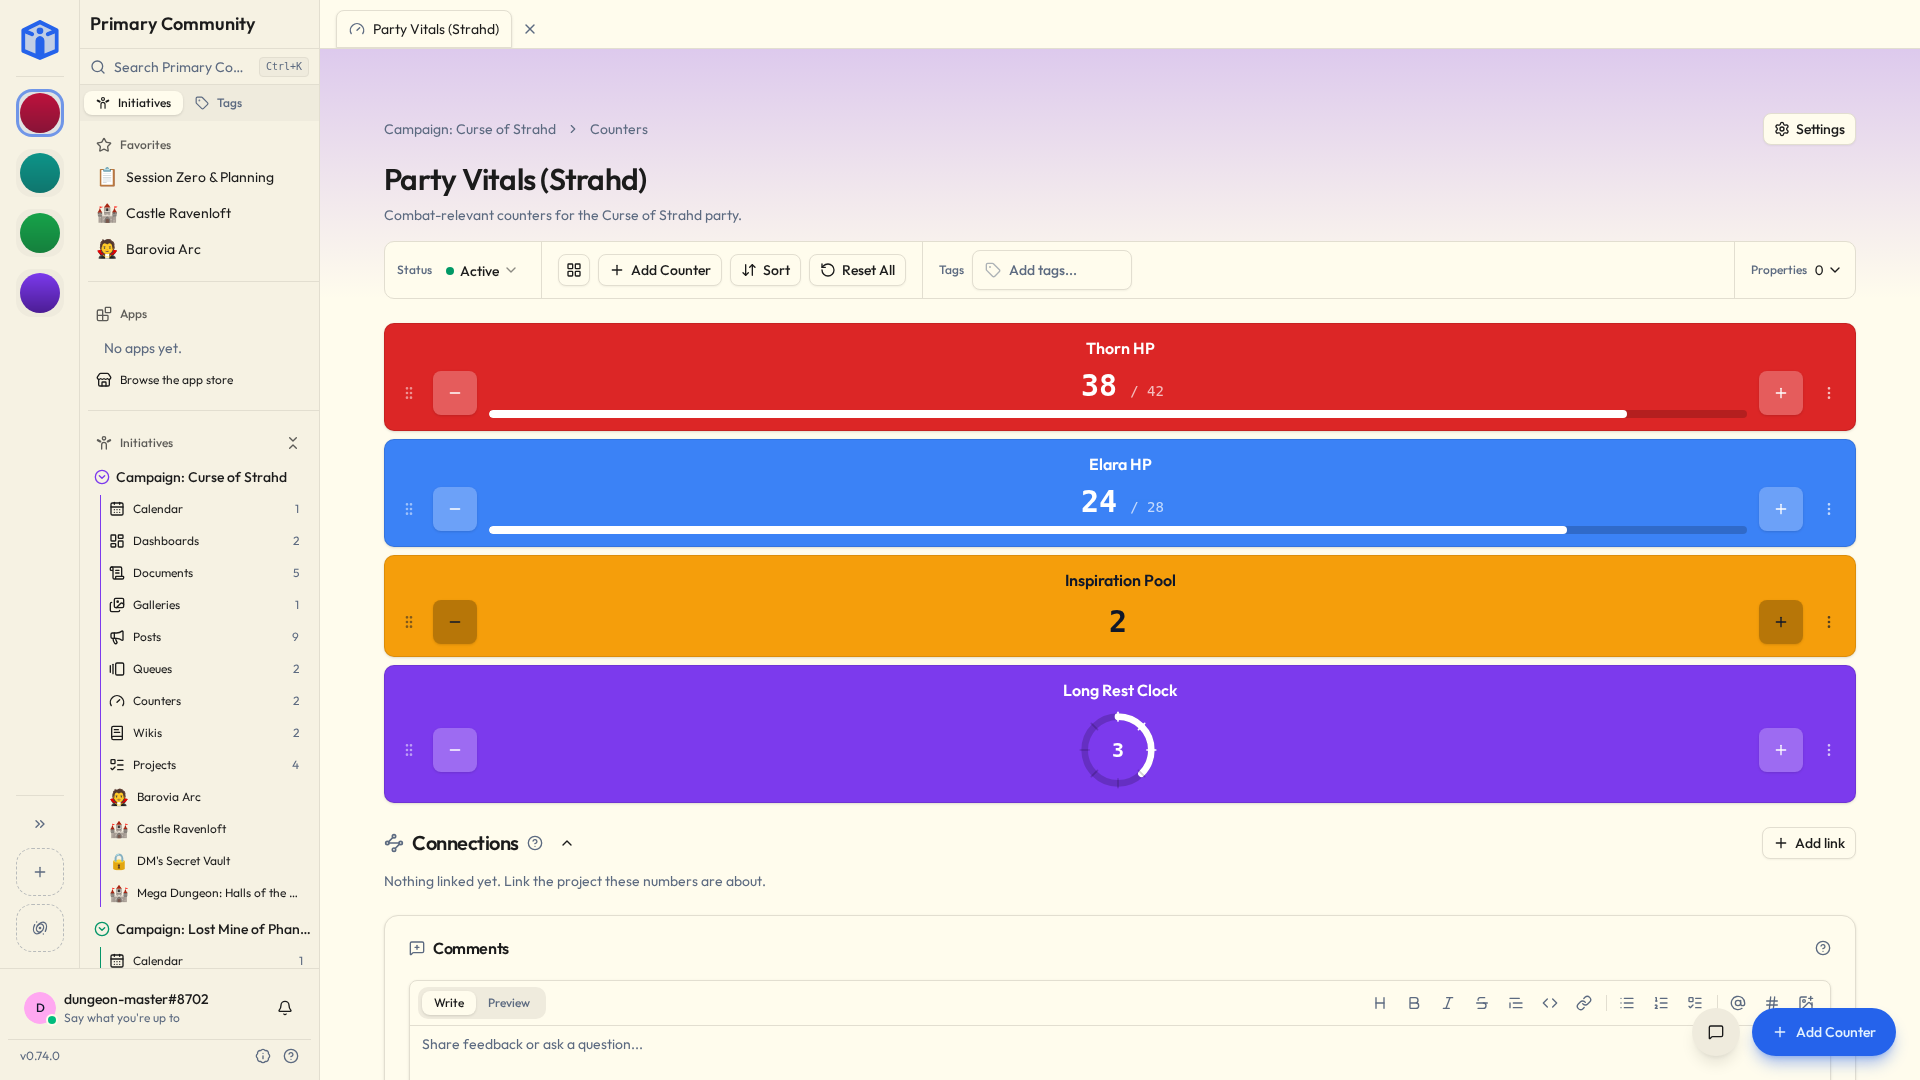Collapse Campaign: Lost Mine of Phandelver

tap(102, 929)
